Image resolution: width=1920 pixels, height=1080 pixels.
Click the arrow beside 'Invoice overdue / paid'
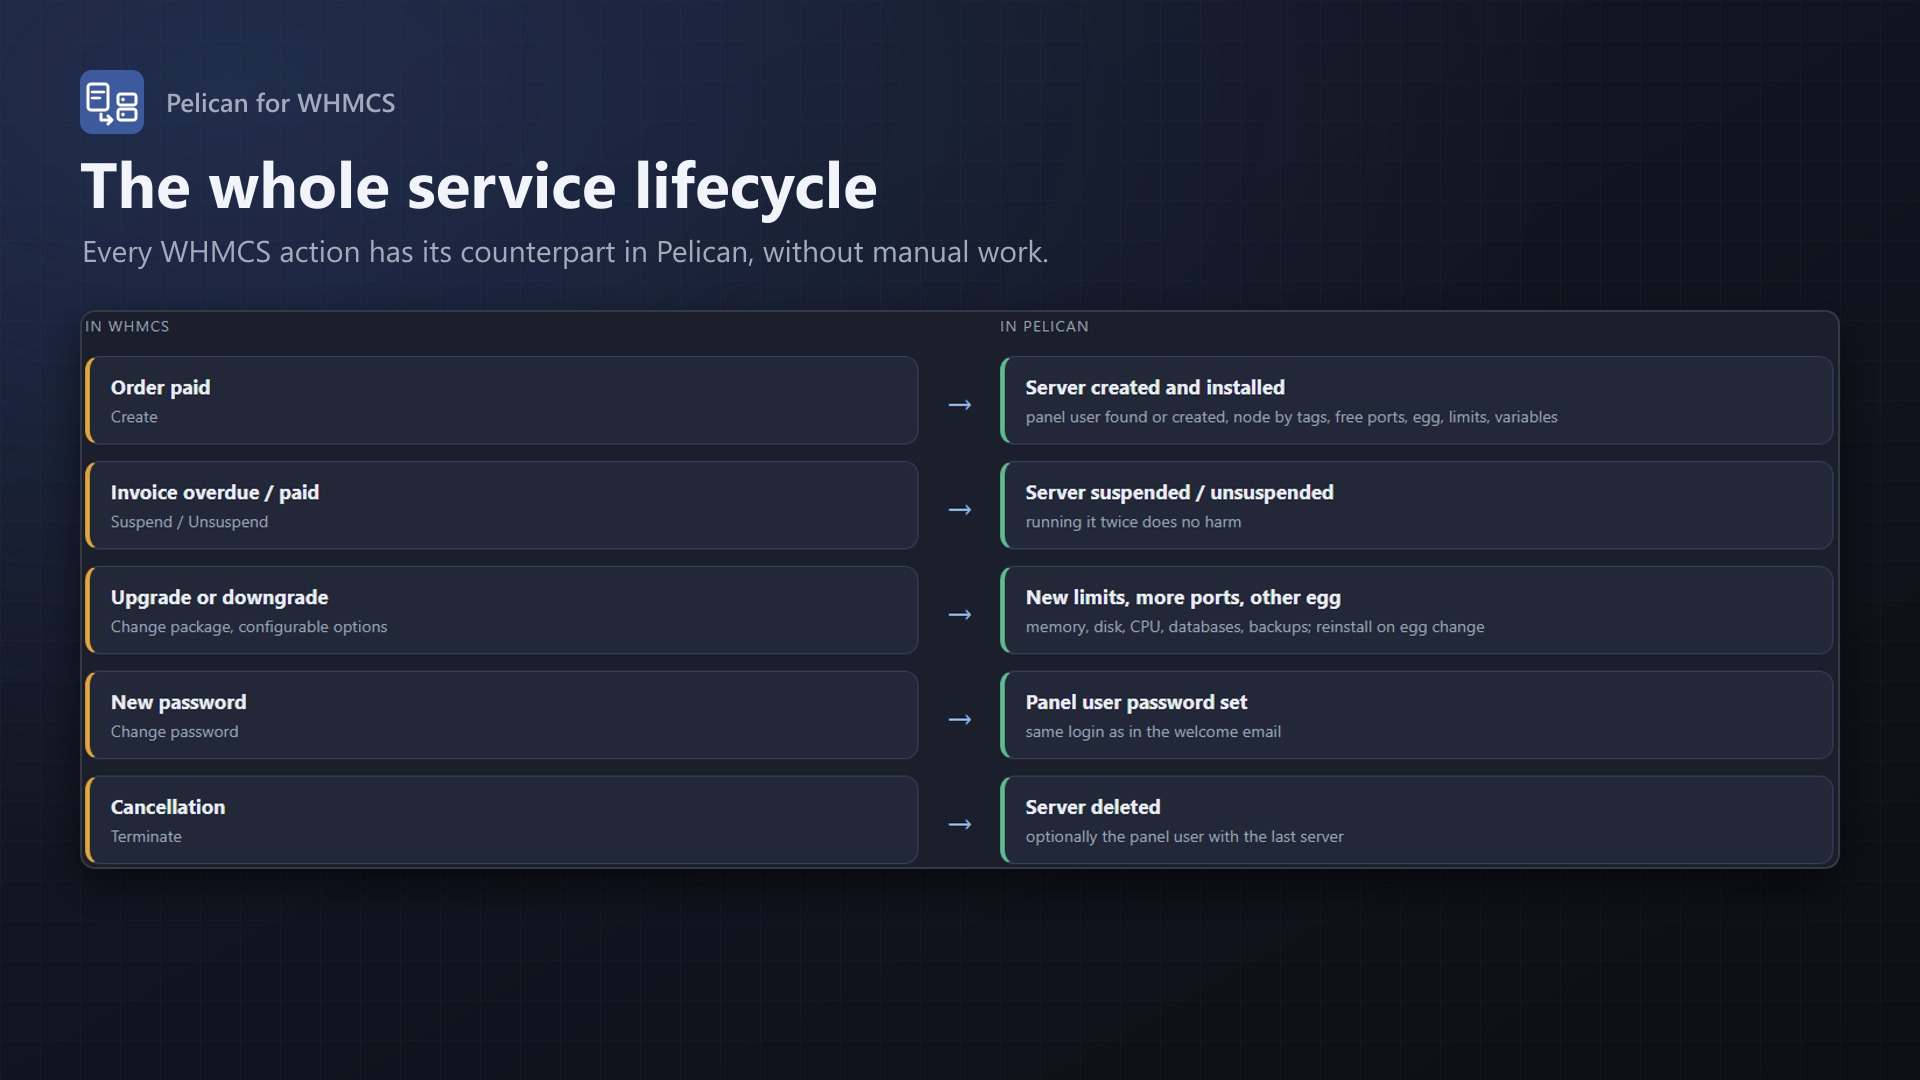(x=960, y=510)
